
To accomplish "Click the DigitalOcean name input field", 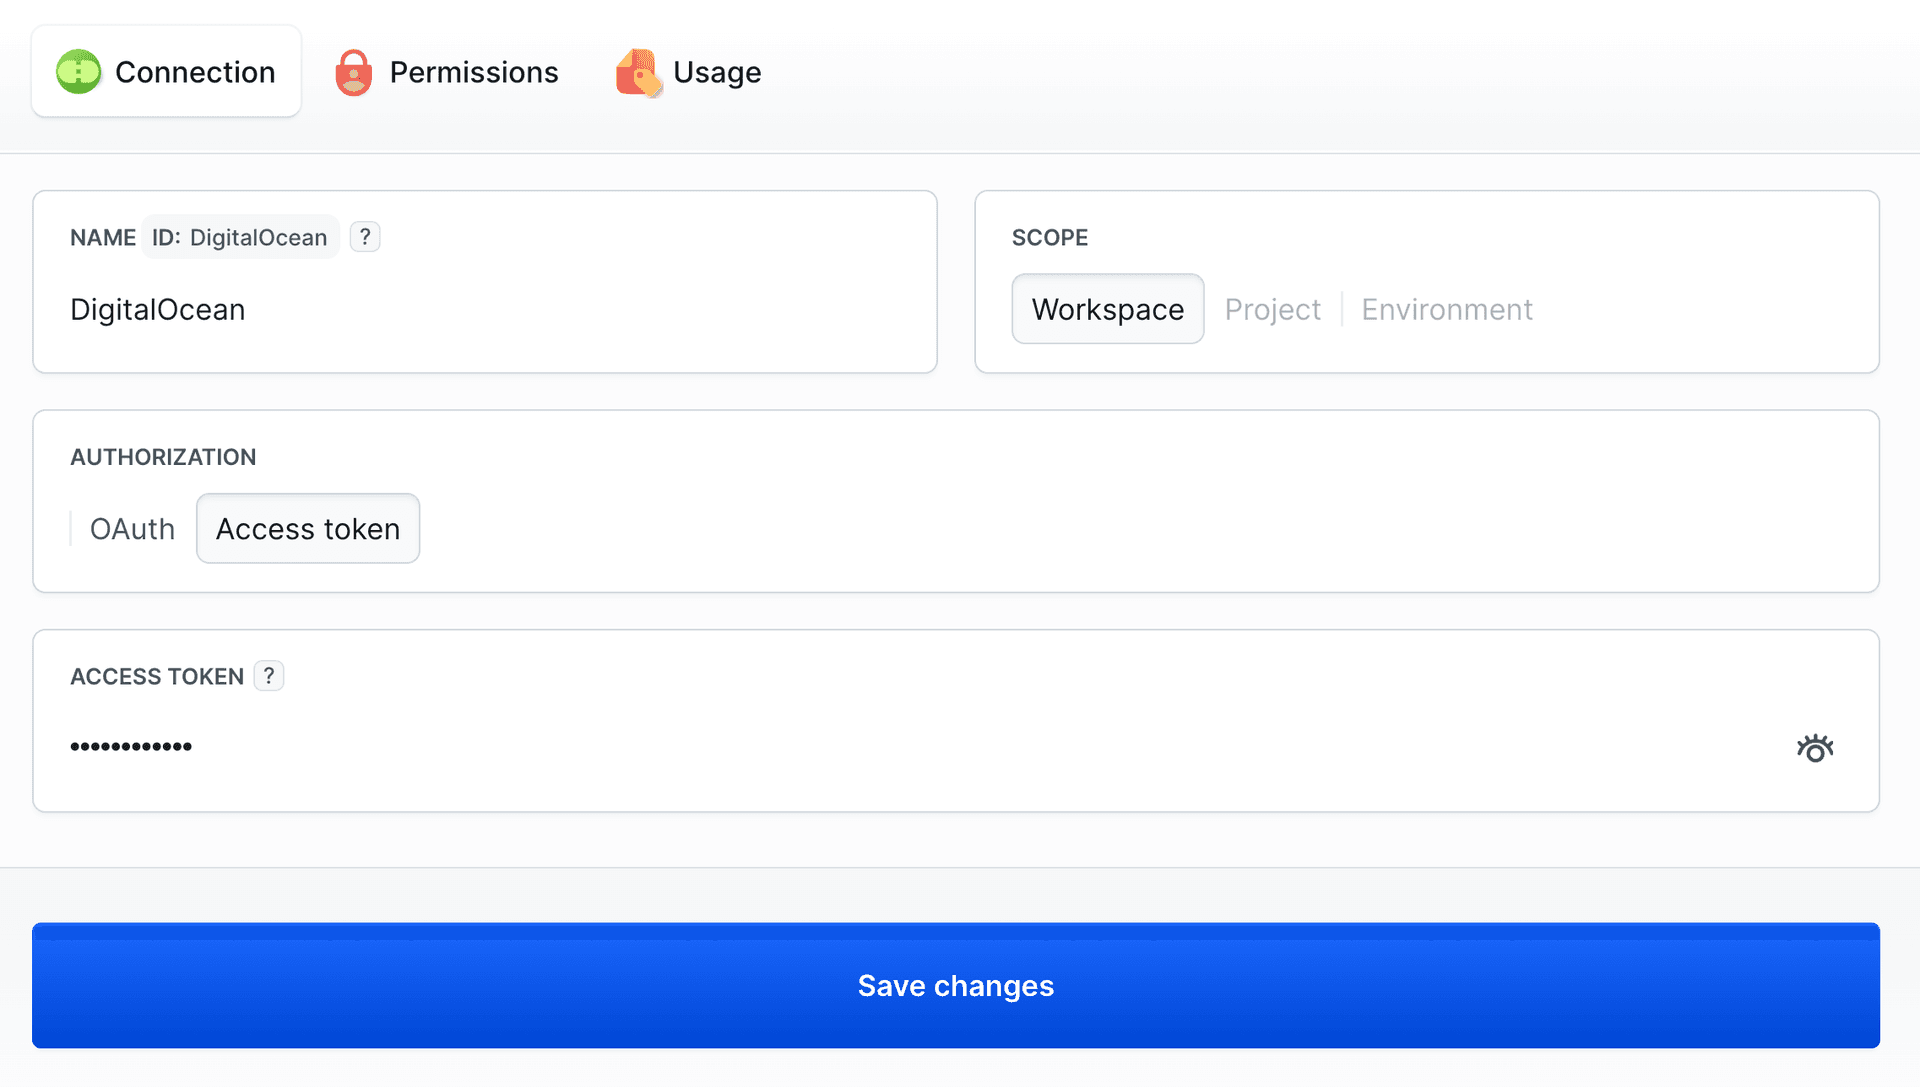I will (400, 309).
